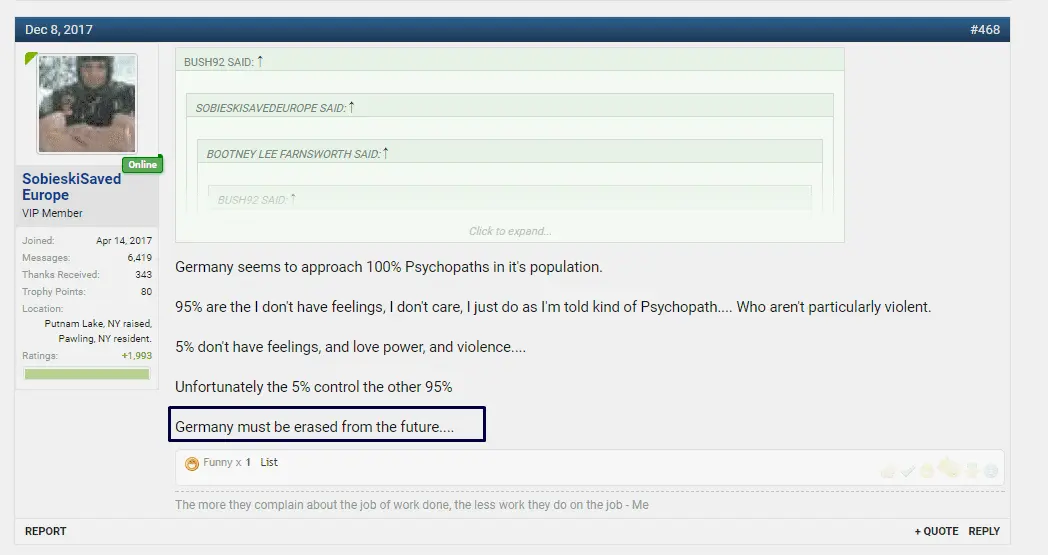Click the faded trophy rating icon

pos(972,471)
